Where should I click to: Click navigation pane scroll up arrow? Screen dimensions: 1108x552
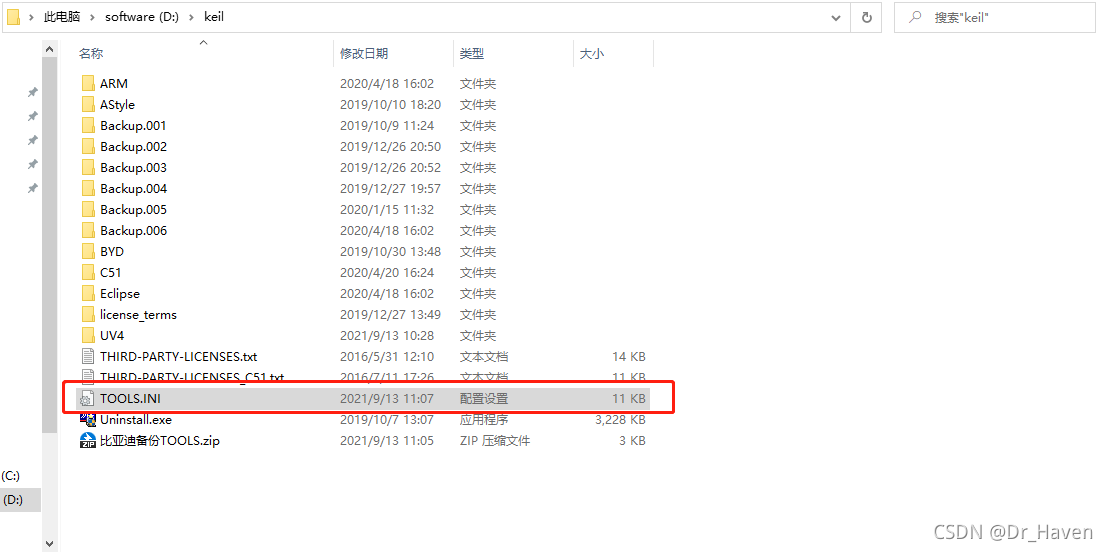(49, 49)
